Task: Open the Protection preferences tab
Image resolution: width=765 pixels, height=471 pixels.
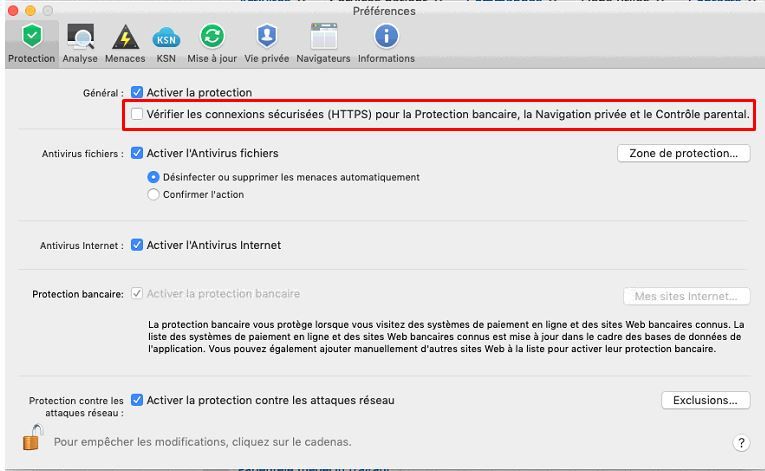Action: click(x=32, y=44)
